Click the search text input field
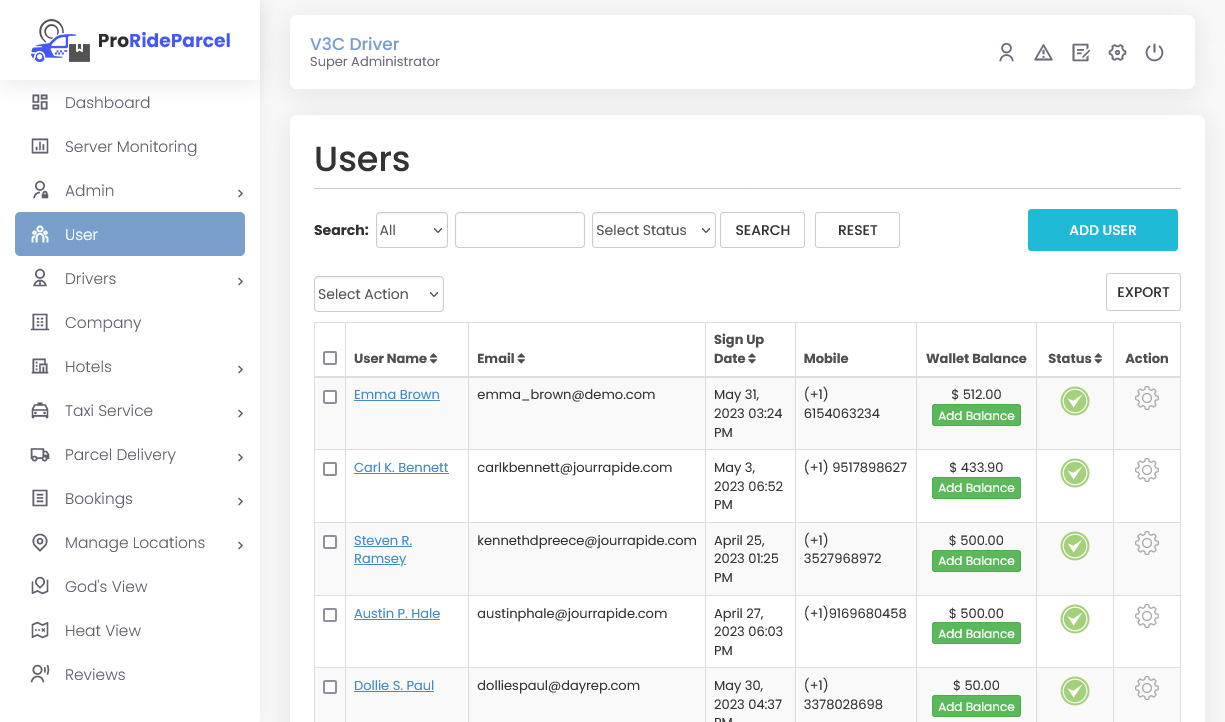Screen dimensions: 1225x722 (520, 230)
